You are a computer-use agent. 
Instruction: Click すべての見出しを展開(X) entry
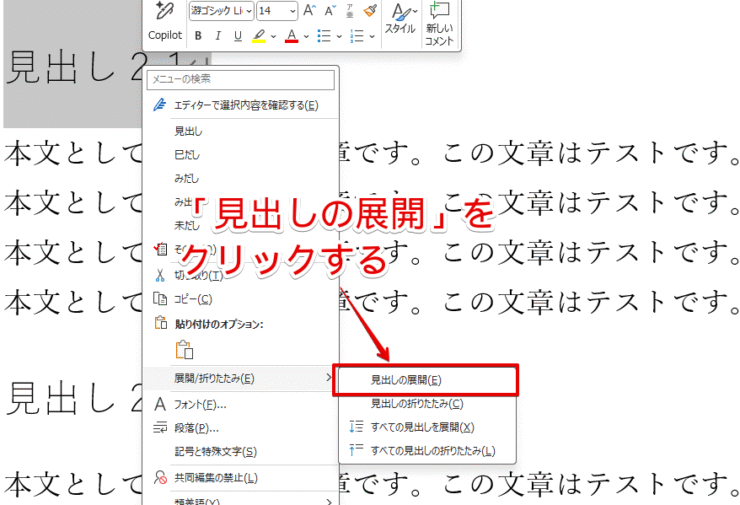tap(429, 427)
